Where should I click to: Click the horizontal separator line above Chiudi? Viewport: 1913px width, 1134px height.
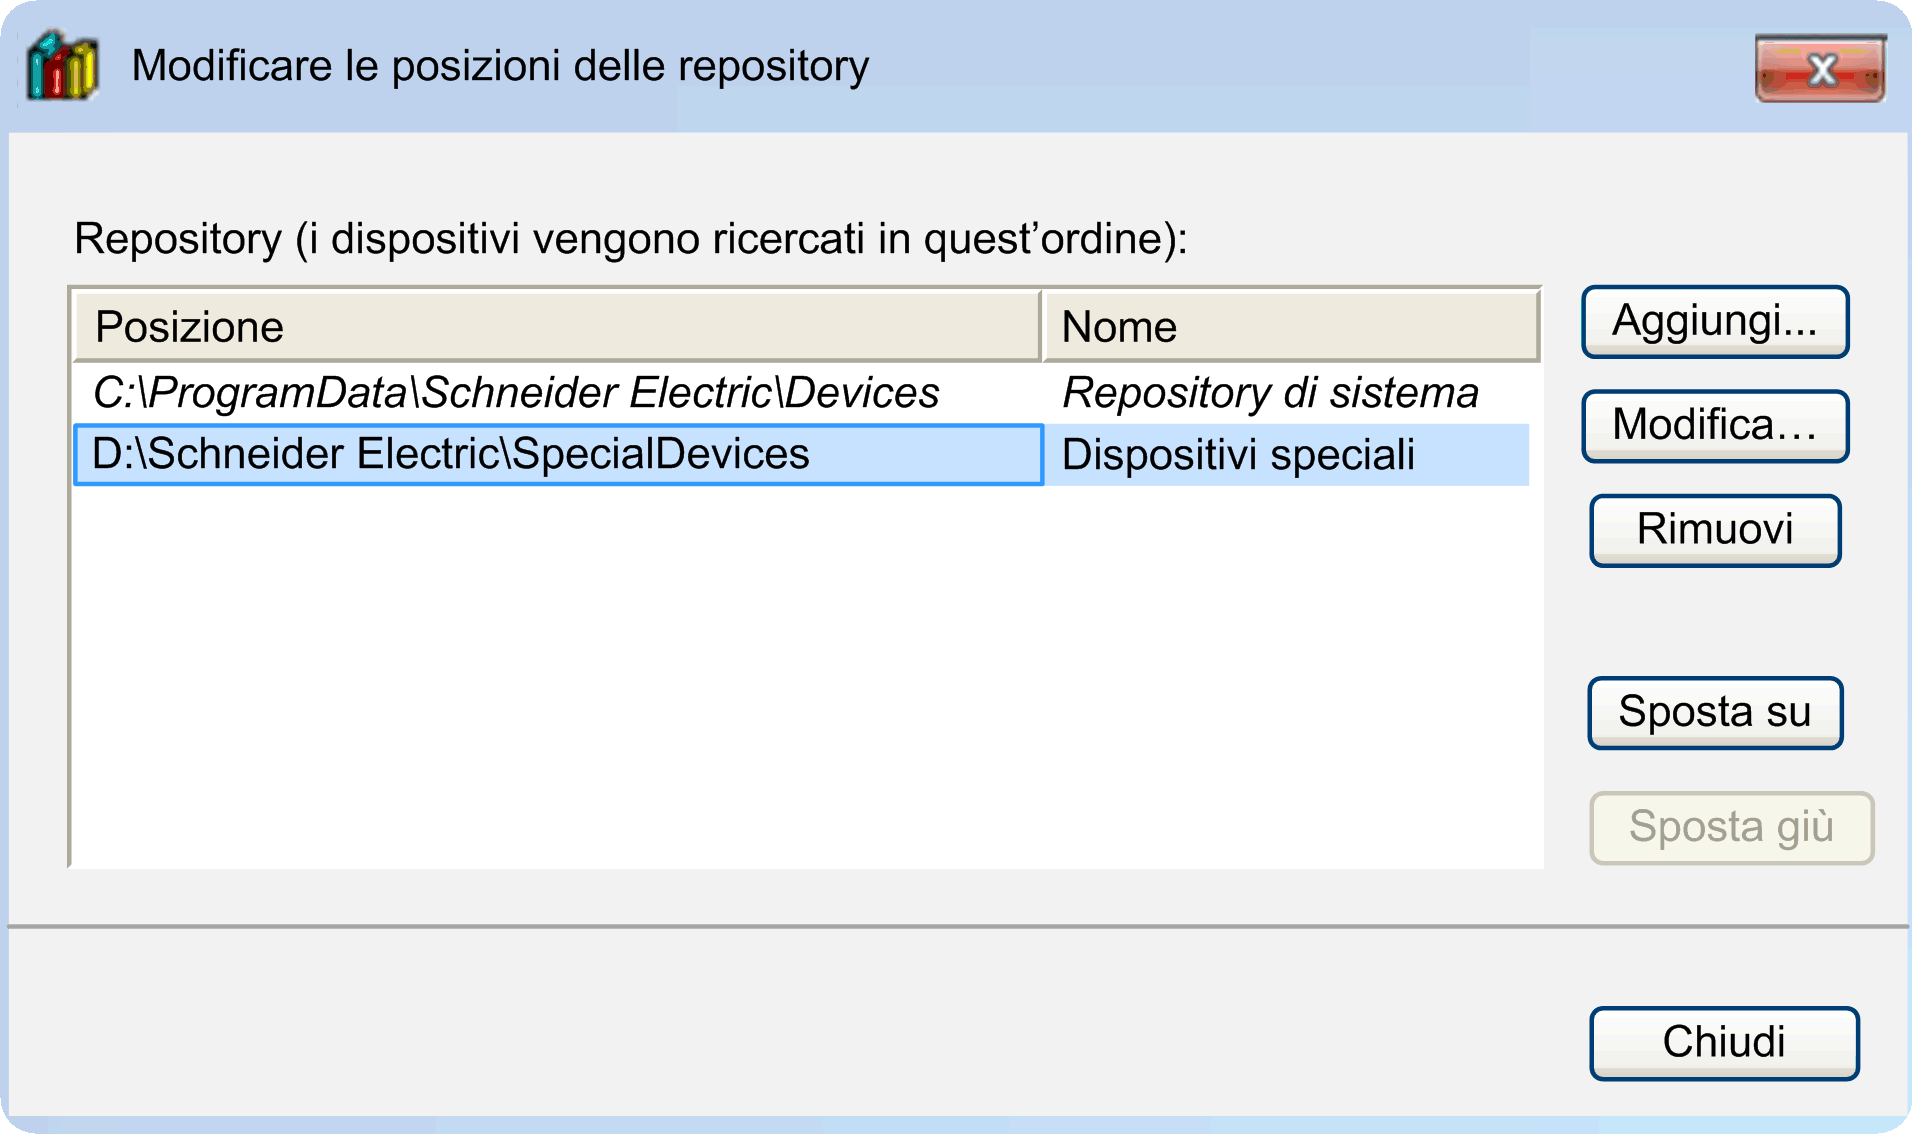(x=958, y=926)
